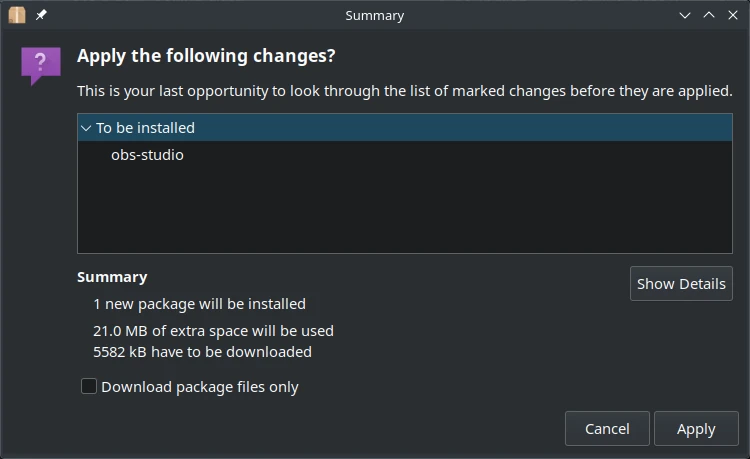The width and height of the screenshot is (750, 459).
Task: Close the Summary dialog window
Action: (733, 15)
